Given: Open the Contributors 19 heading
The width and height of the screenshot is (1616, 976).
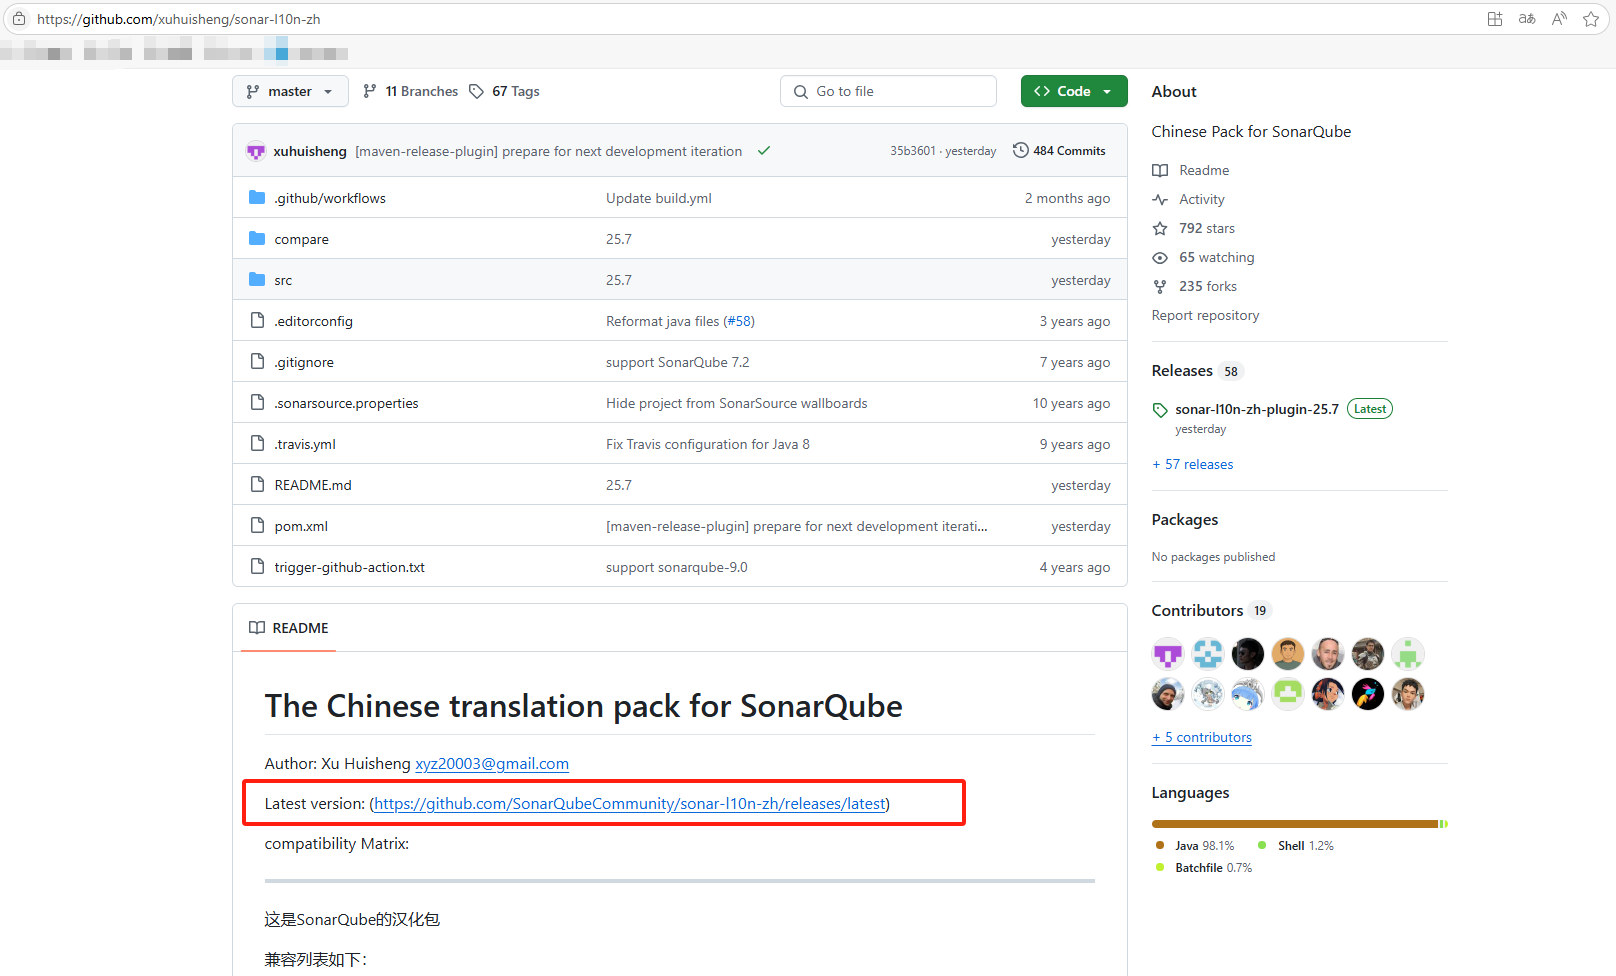Looking at the screenshot, I should pyautogui.click(x=1210, y=610).
